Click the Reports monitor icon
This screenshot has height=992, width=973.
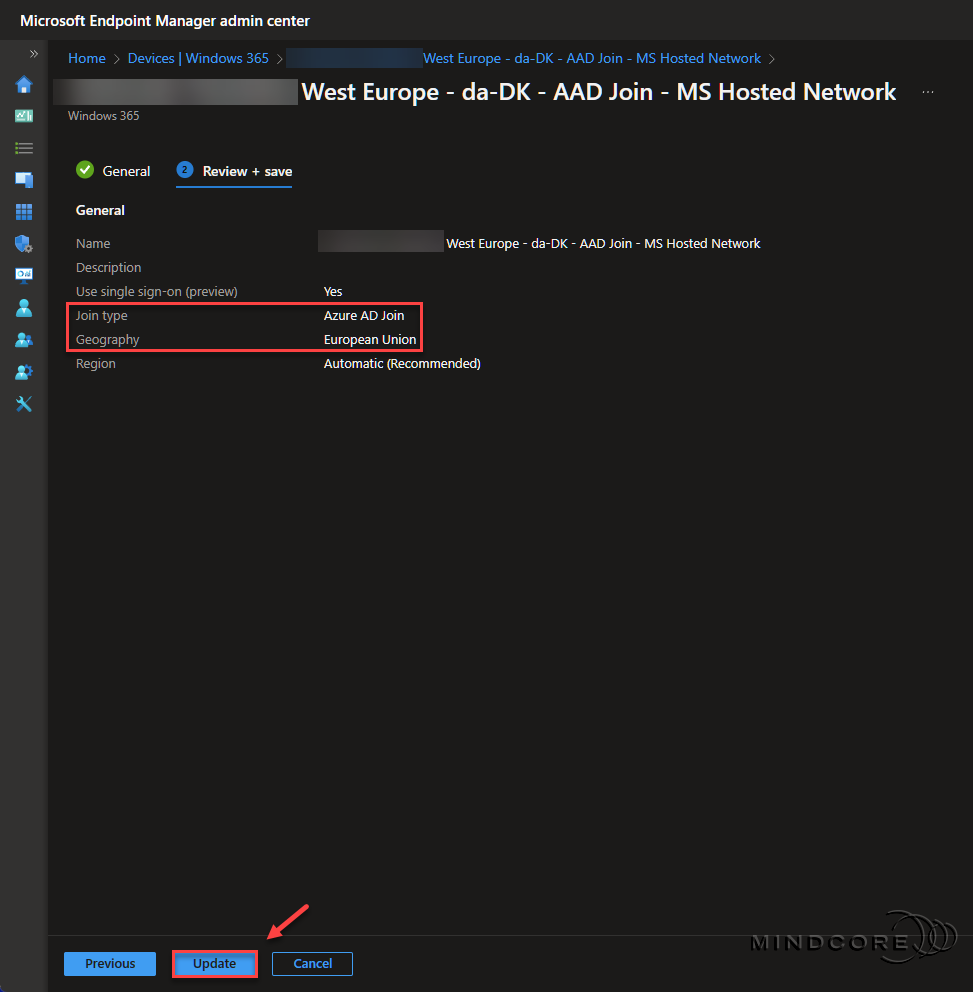(x=24, y=276)
